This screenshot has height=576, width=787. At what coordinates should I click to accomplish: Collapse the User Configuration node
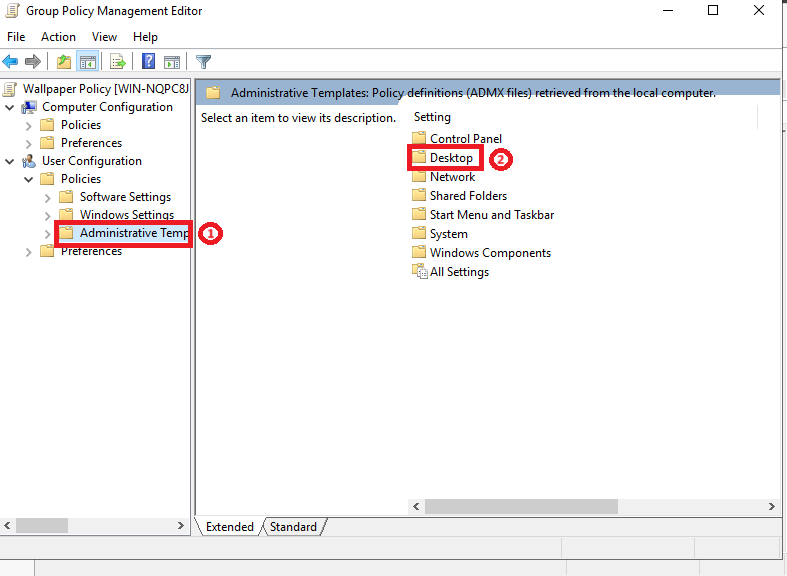pyautogui.click(x=10, y=162)
